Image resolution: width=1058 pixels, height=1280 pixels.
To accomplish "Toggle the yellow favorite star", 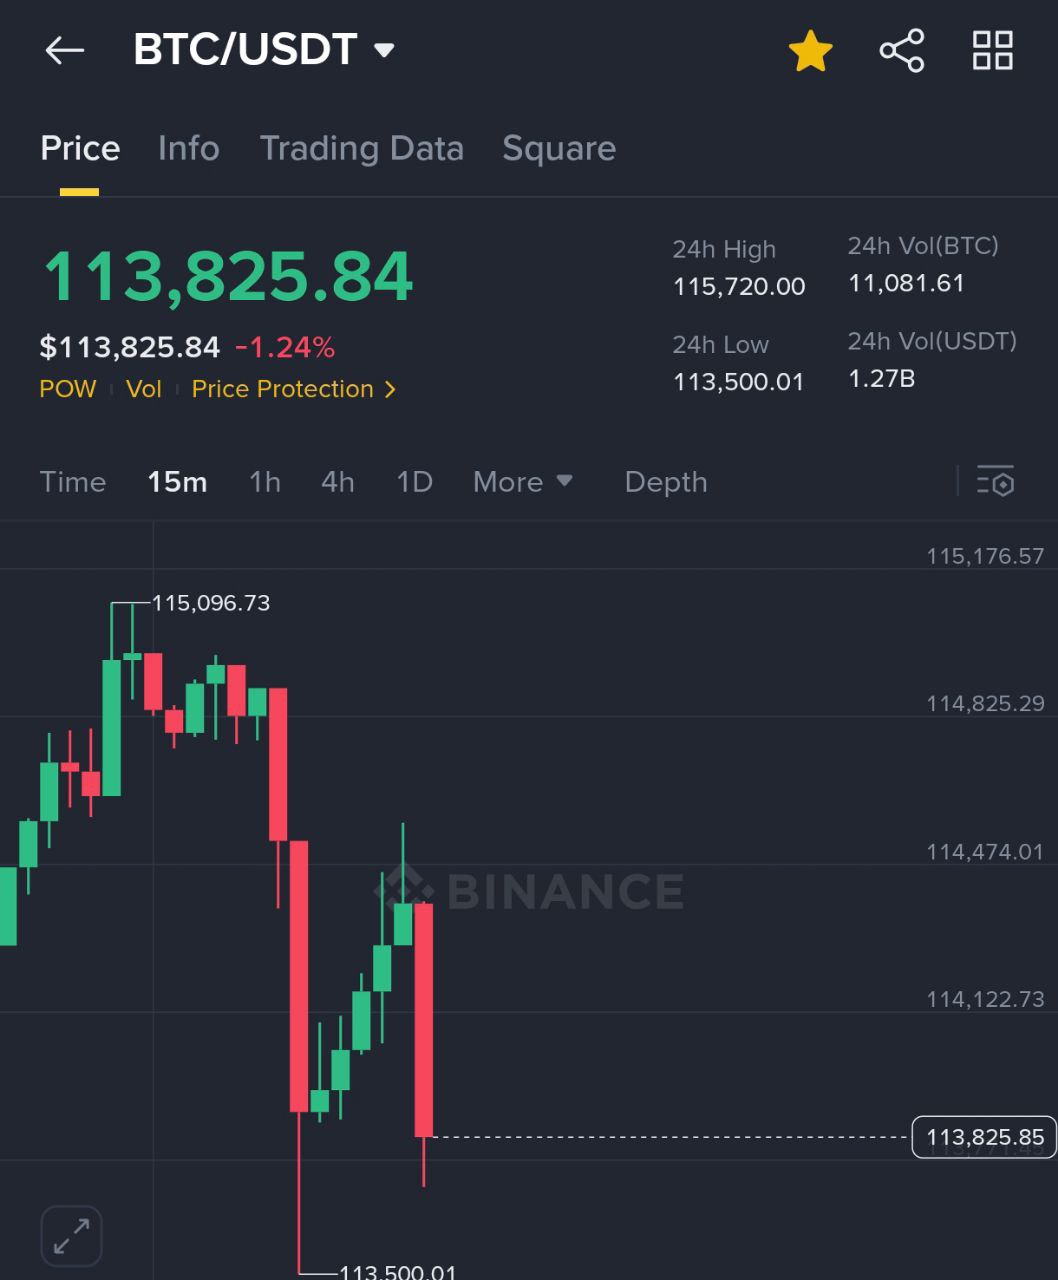I will [x=810, y=50].
